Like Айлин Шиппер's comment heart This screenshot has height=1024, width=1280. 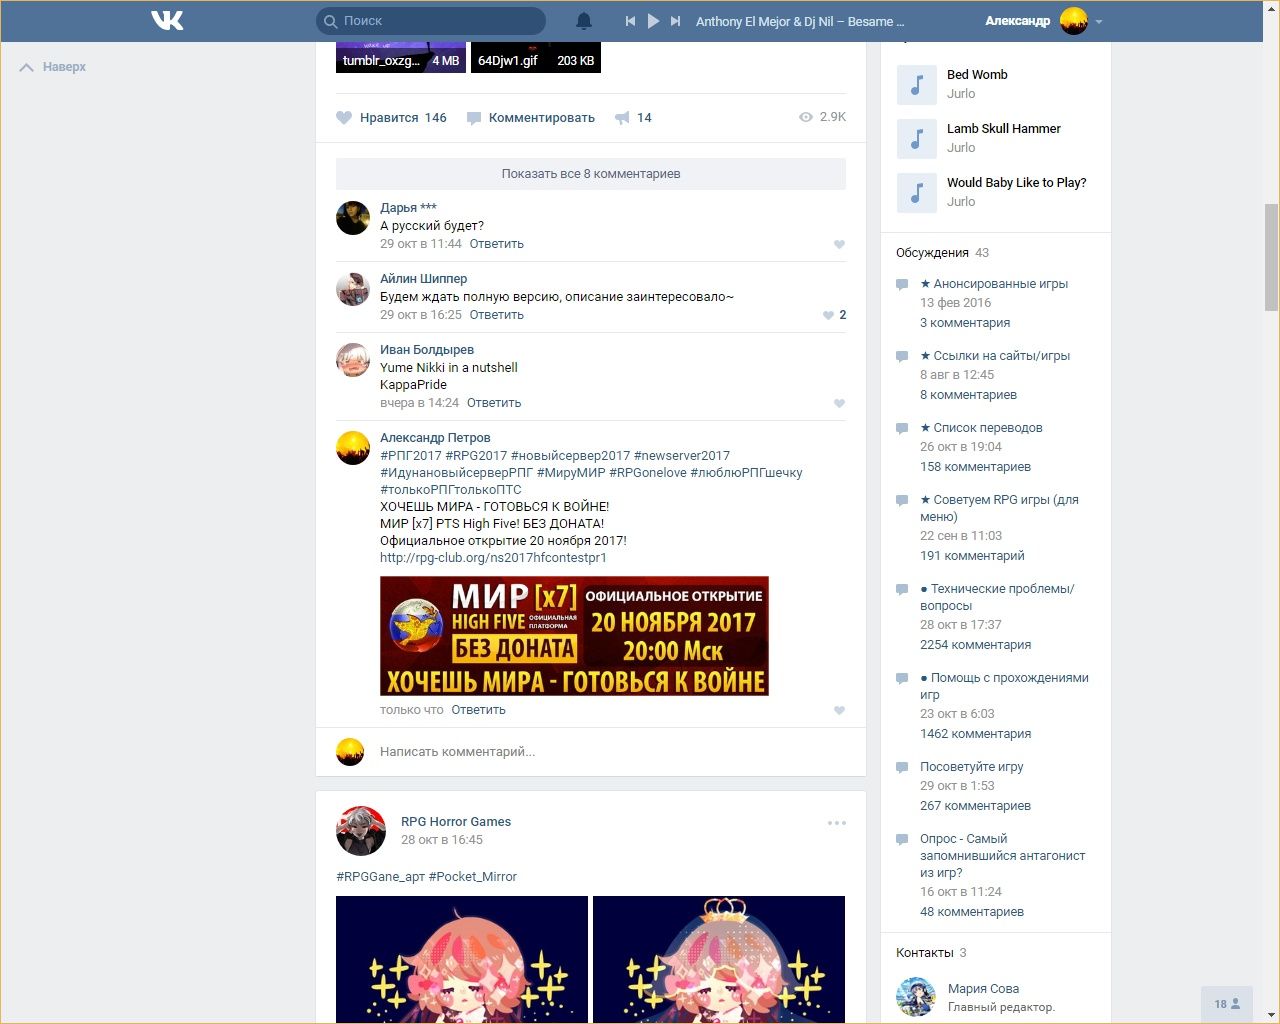coord(828,315)
